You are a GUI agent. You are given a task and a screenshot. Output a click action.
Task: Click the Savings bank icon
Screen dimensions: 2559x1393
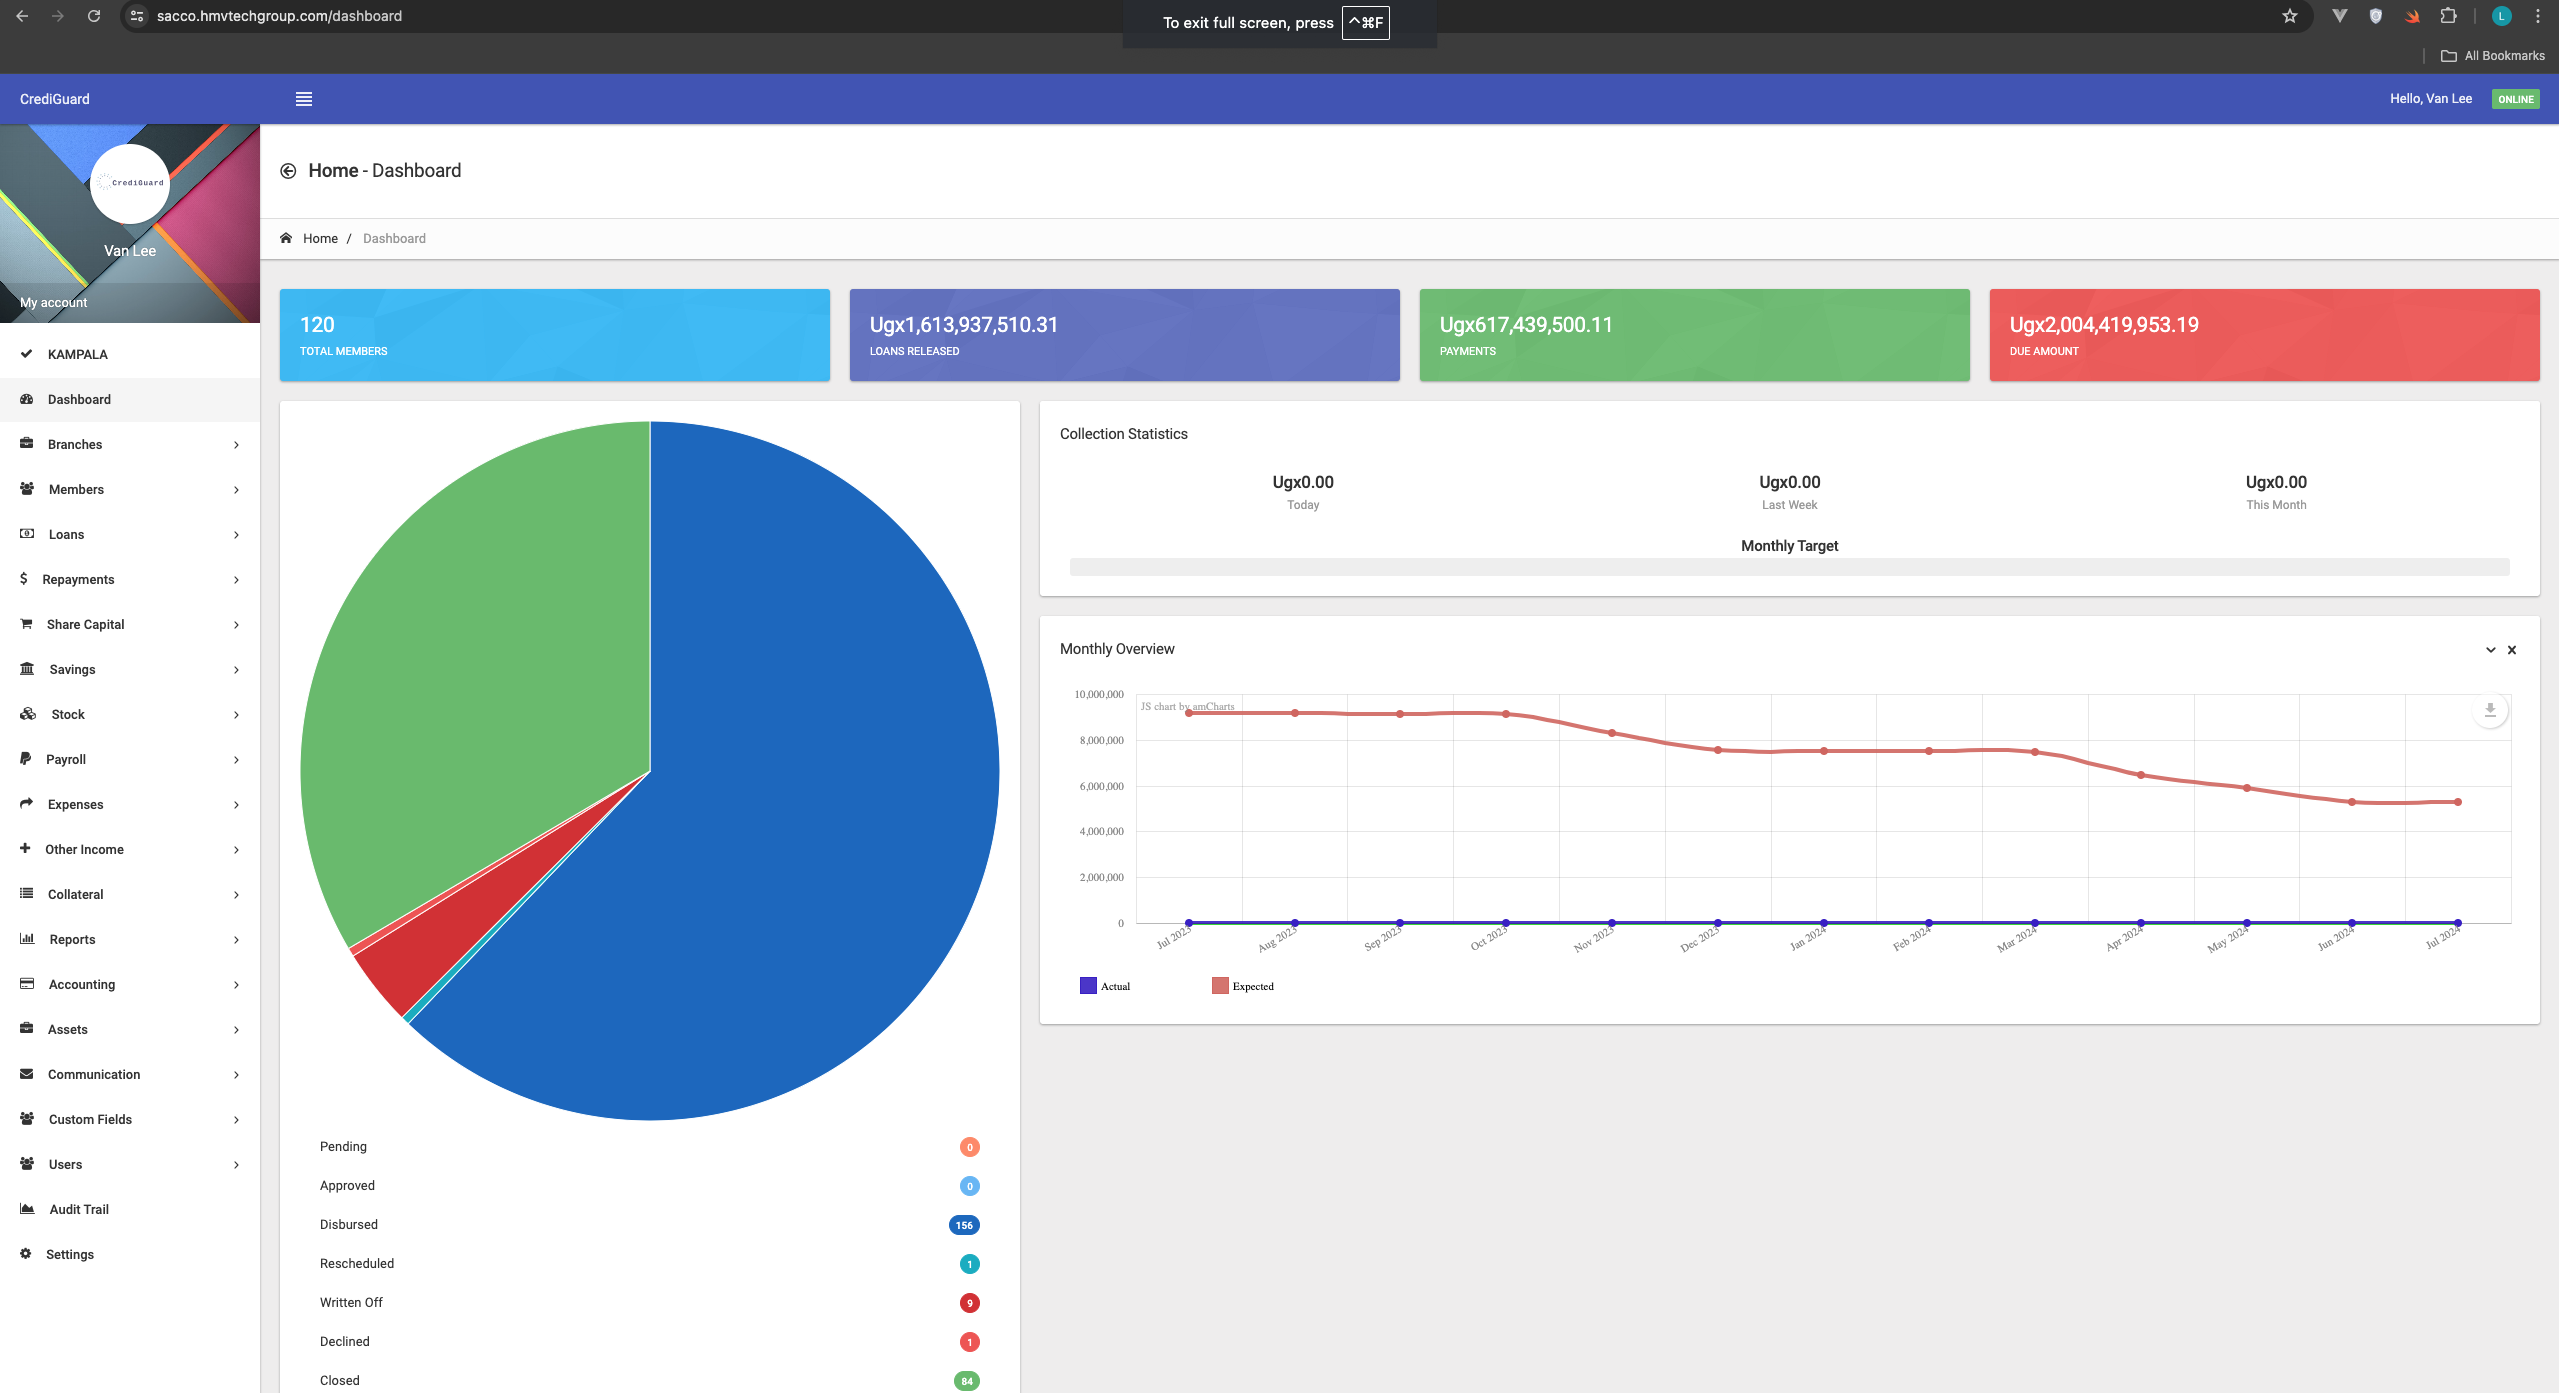point(27,669)
